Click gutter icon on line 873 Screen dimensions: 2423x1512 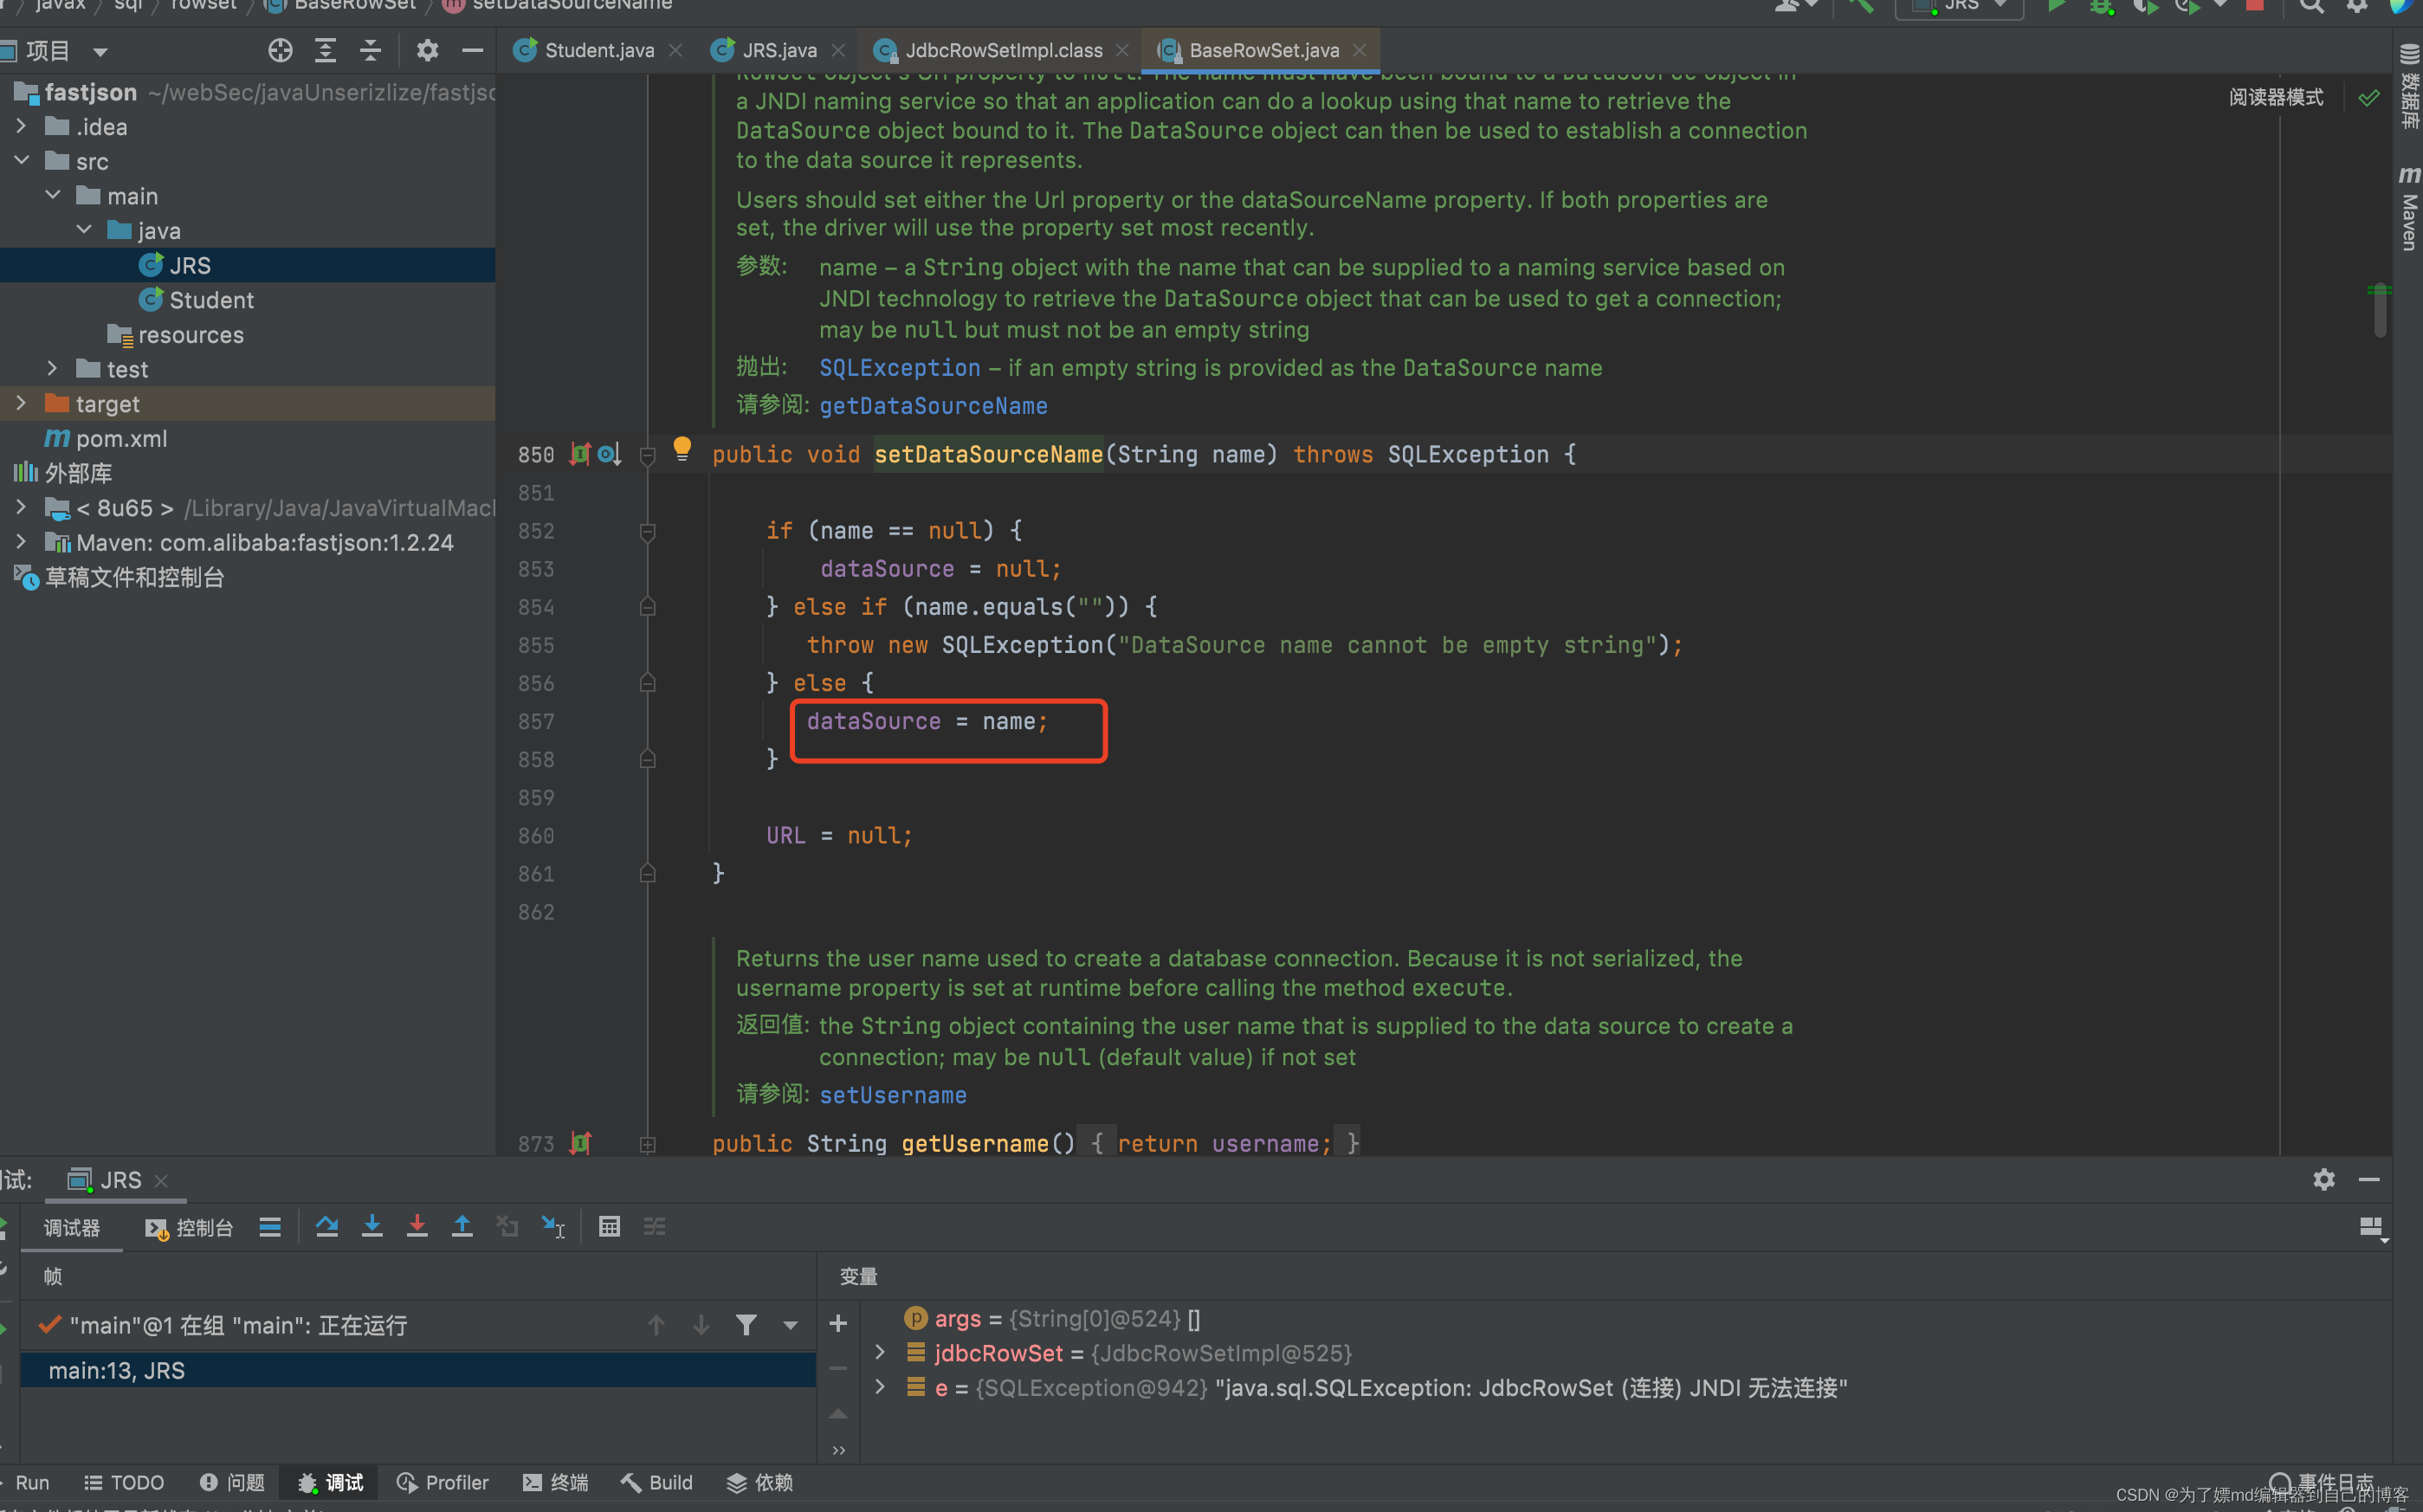click(580, 1143)
